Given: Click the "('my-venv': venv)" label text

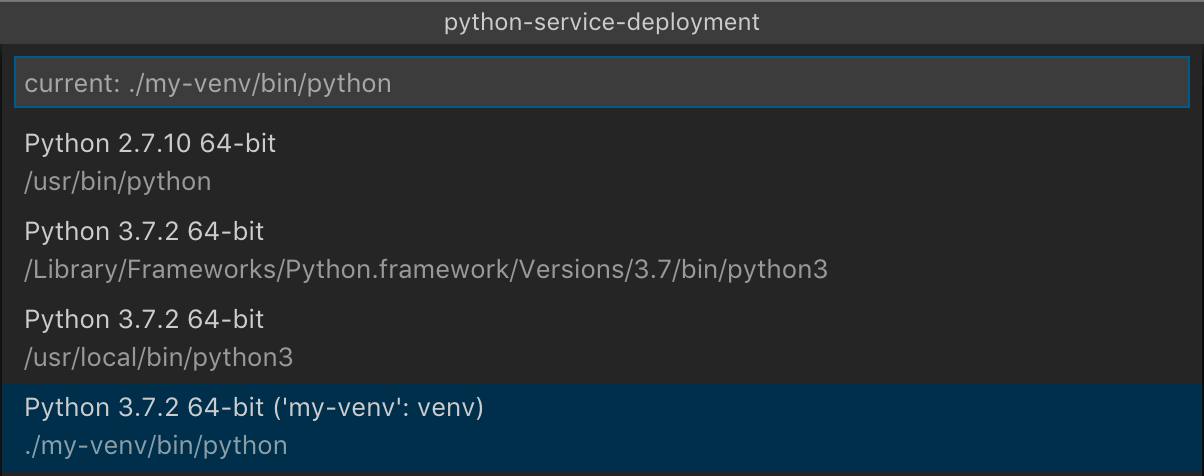Looking at the screenshot, I should pos(378,408).
